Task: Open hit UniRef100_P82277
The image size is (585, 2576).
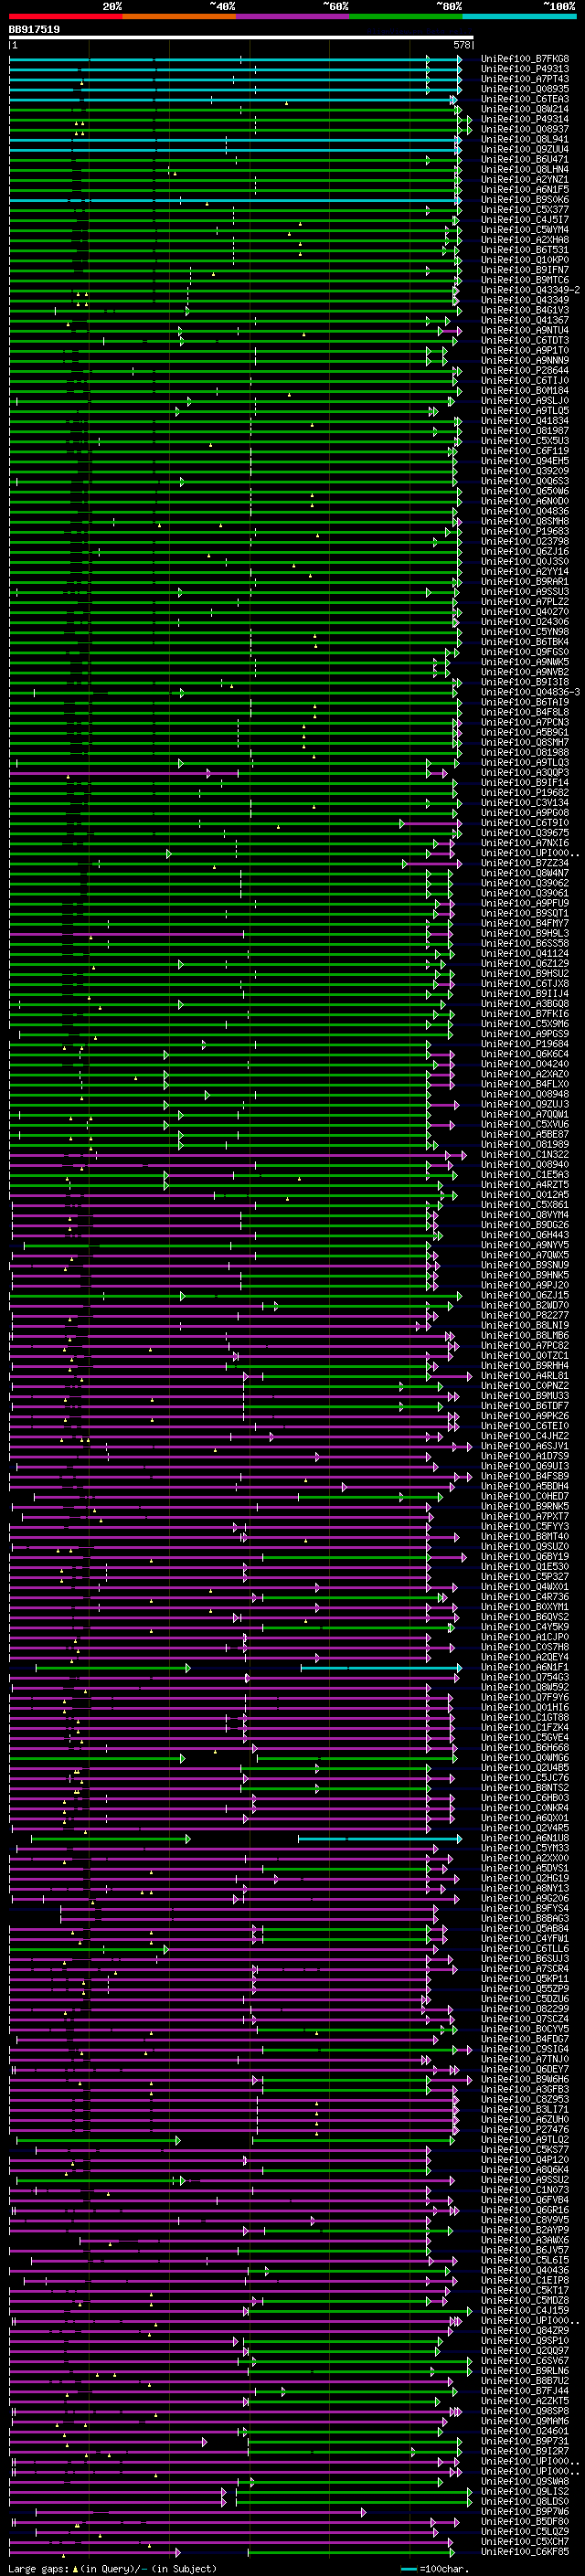Action: click(x=524, y=1316)
